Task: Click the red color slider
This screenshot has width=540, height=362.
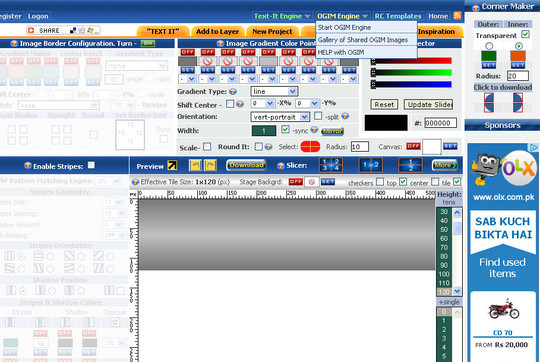Action: (x=412, y=61)
